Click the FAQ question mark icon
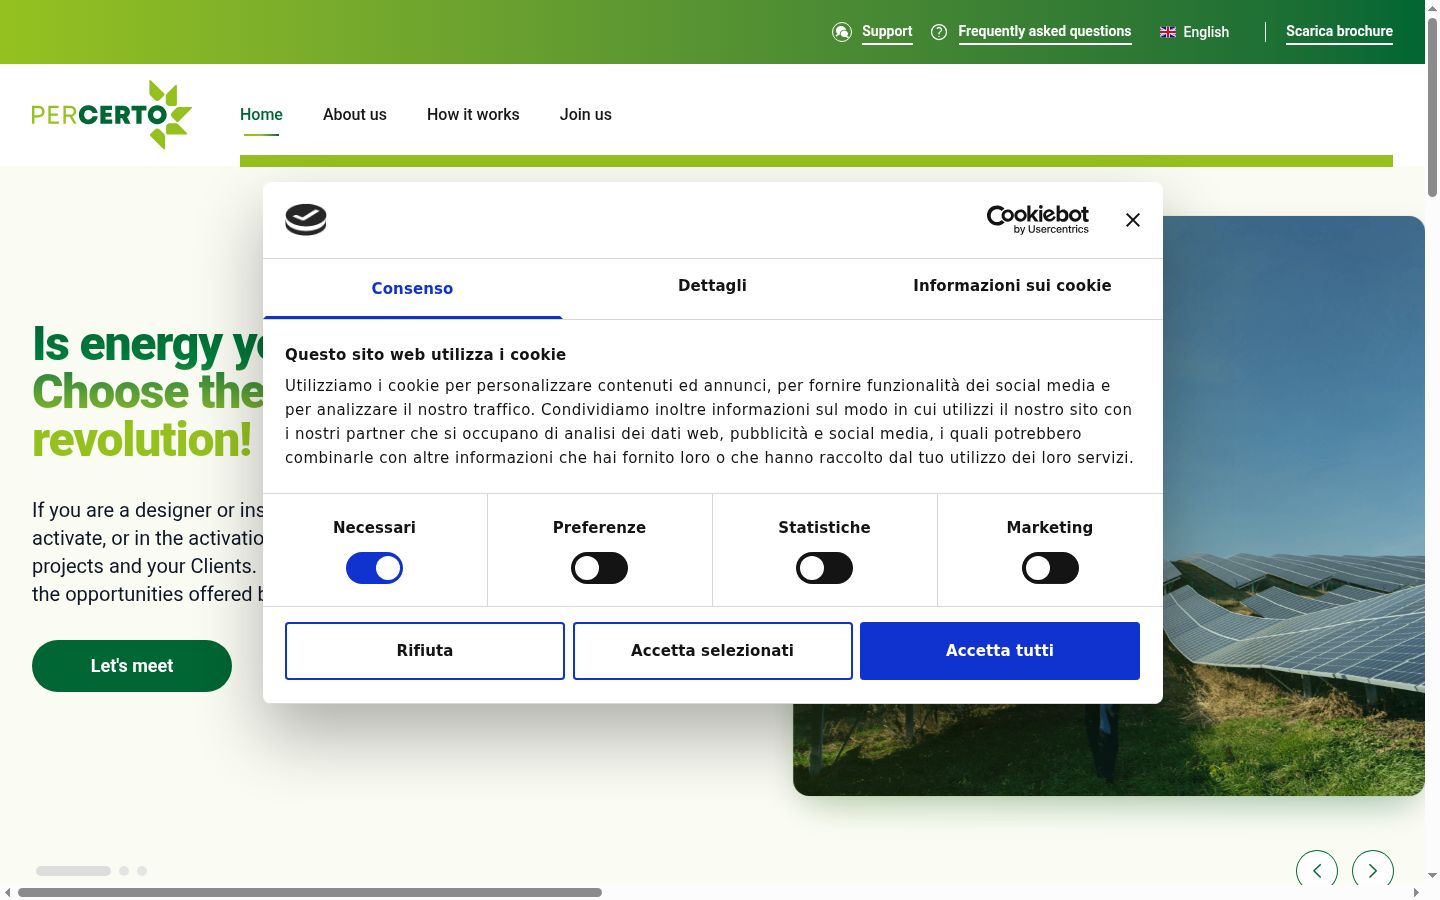This screenshot has height=900, width=1440. click(939, 32)
